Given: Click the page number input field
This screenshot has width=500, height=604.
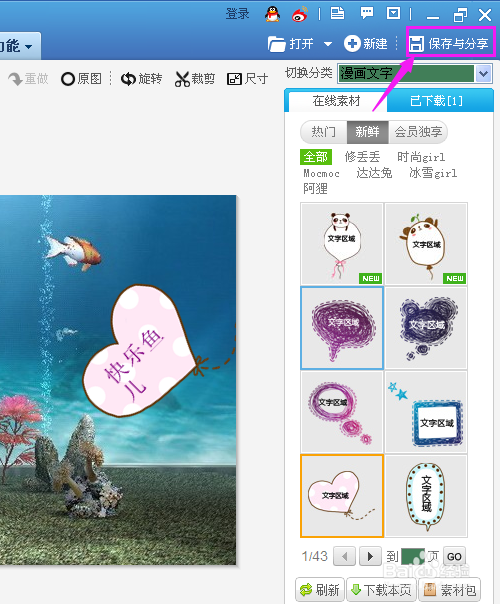Looking at the screenshot, I should click(413, 556).
